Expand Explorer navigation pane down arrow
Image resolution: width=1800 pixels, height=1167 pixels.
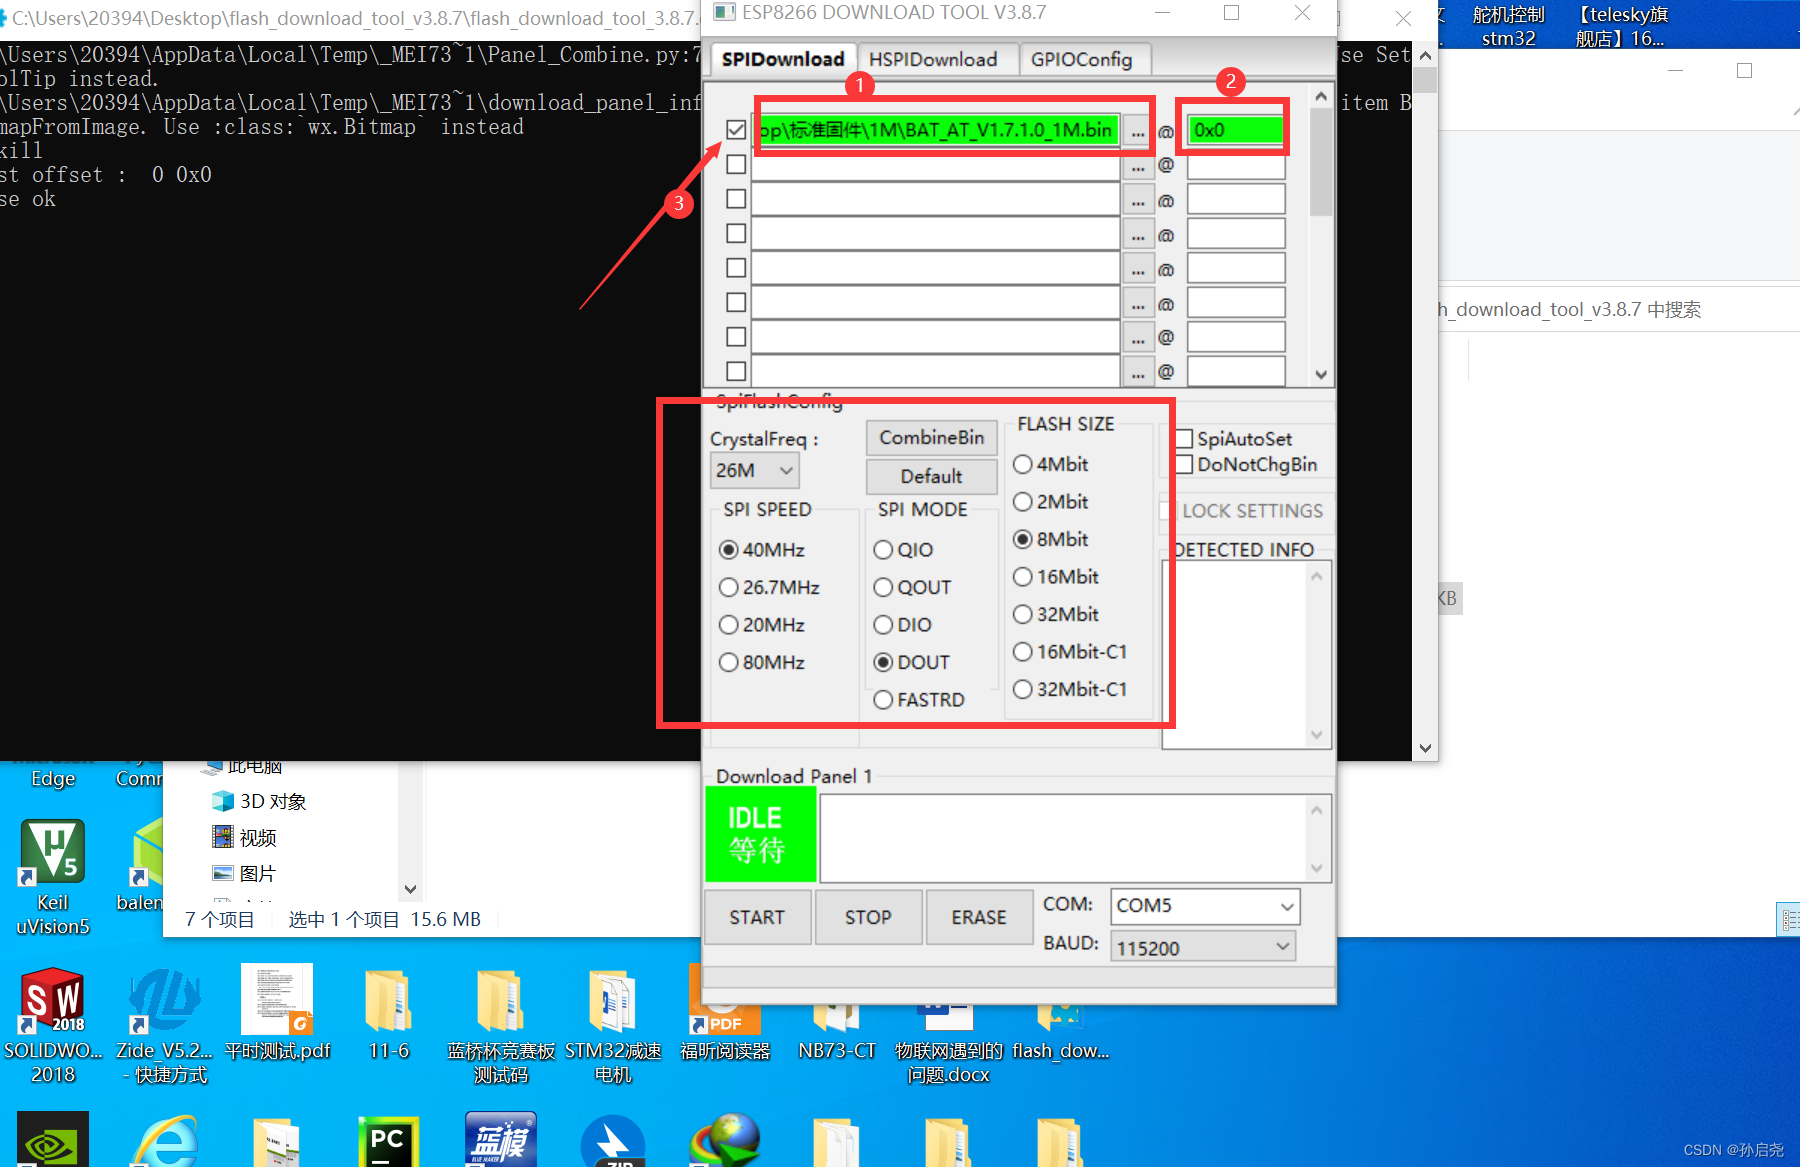pyautogui.click(x=410, y=889)
